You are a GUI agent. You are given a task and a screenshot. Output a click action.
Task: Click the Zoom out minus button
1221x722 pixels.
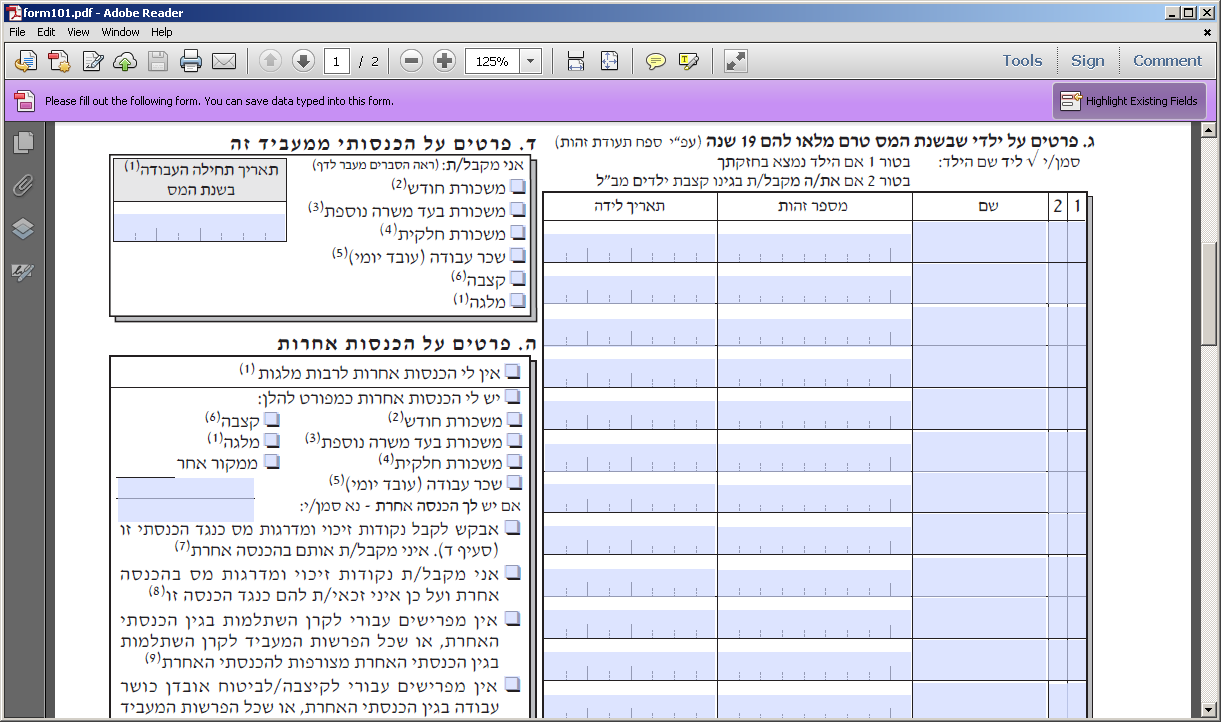(x=411, y=61)
